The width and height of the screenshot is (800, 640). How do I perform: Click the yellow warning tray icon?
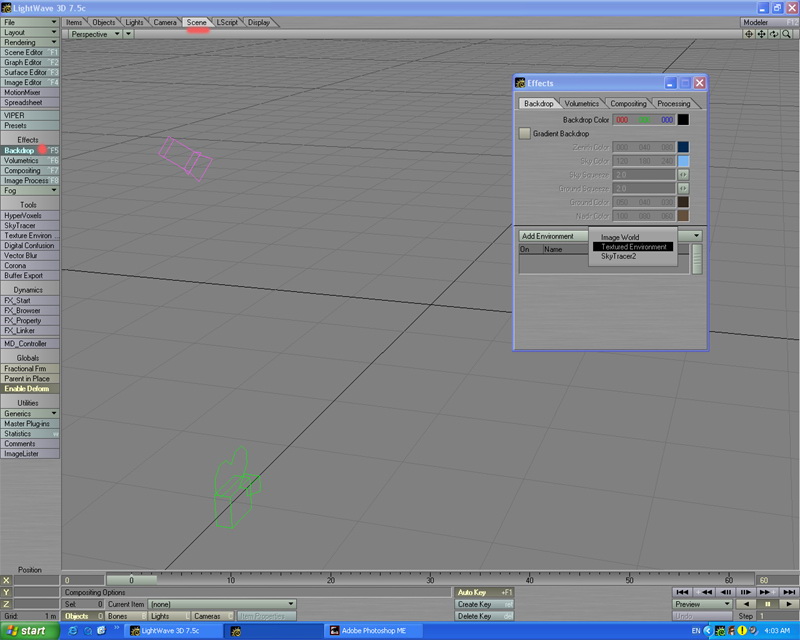pyautogui.click(x=741, y=631)
